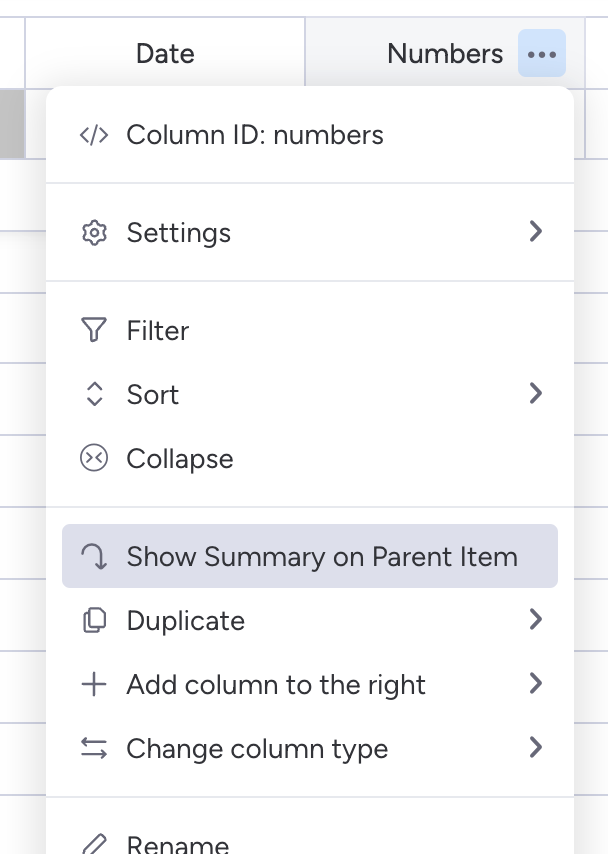Click the Duplicate copy icon
Screen dimensions: 608x854
click(x=94, y=620)
